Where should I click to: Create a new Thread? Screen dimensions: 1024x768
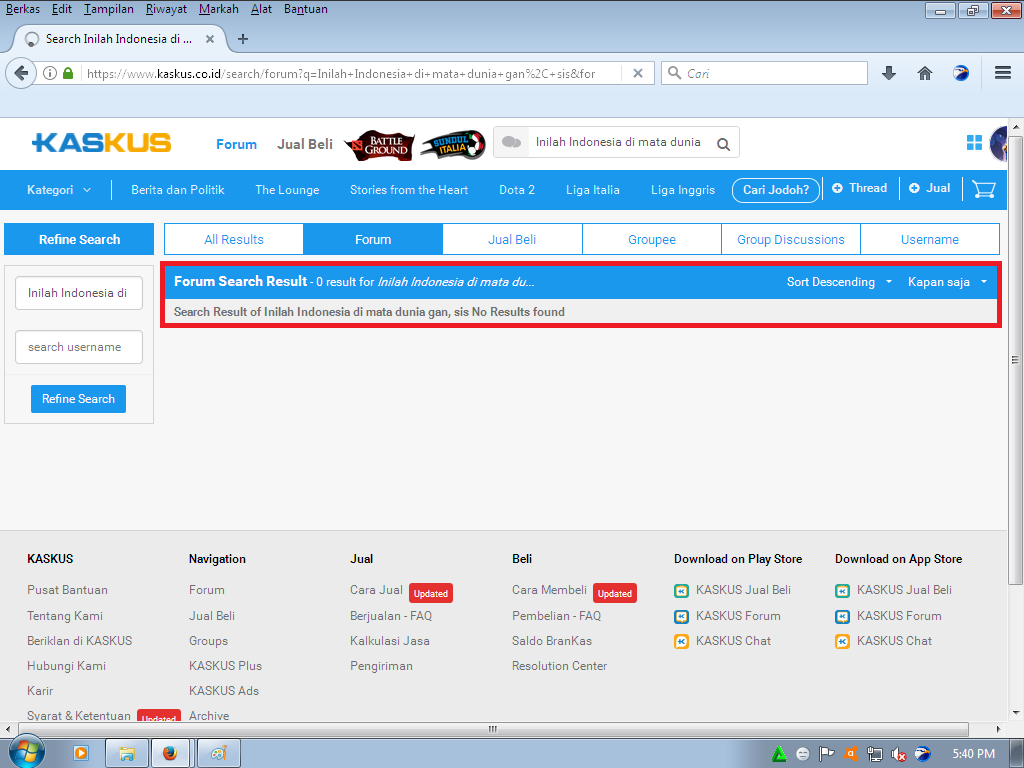tap(859, 188)
